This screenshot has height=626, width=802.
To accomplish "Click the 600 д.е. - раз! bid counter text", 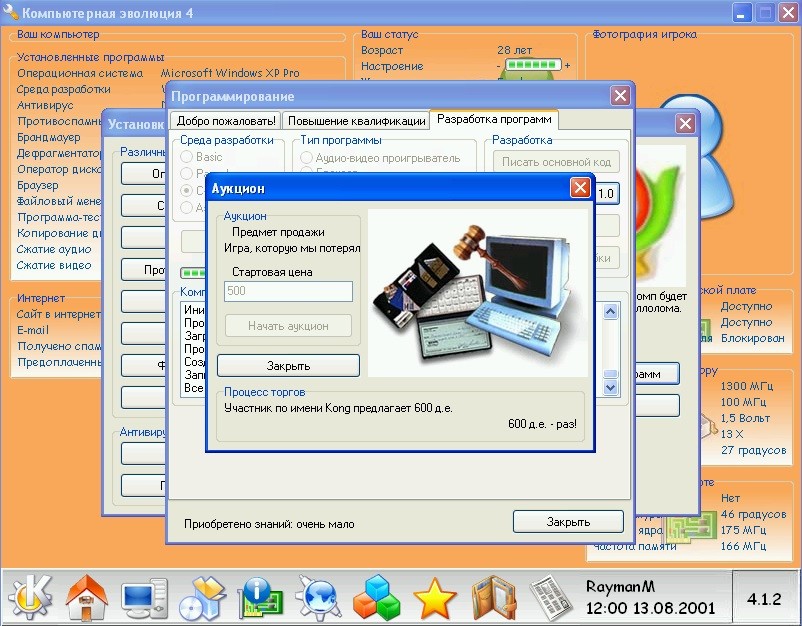I will click(x=542, y=423).
